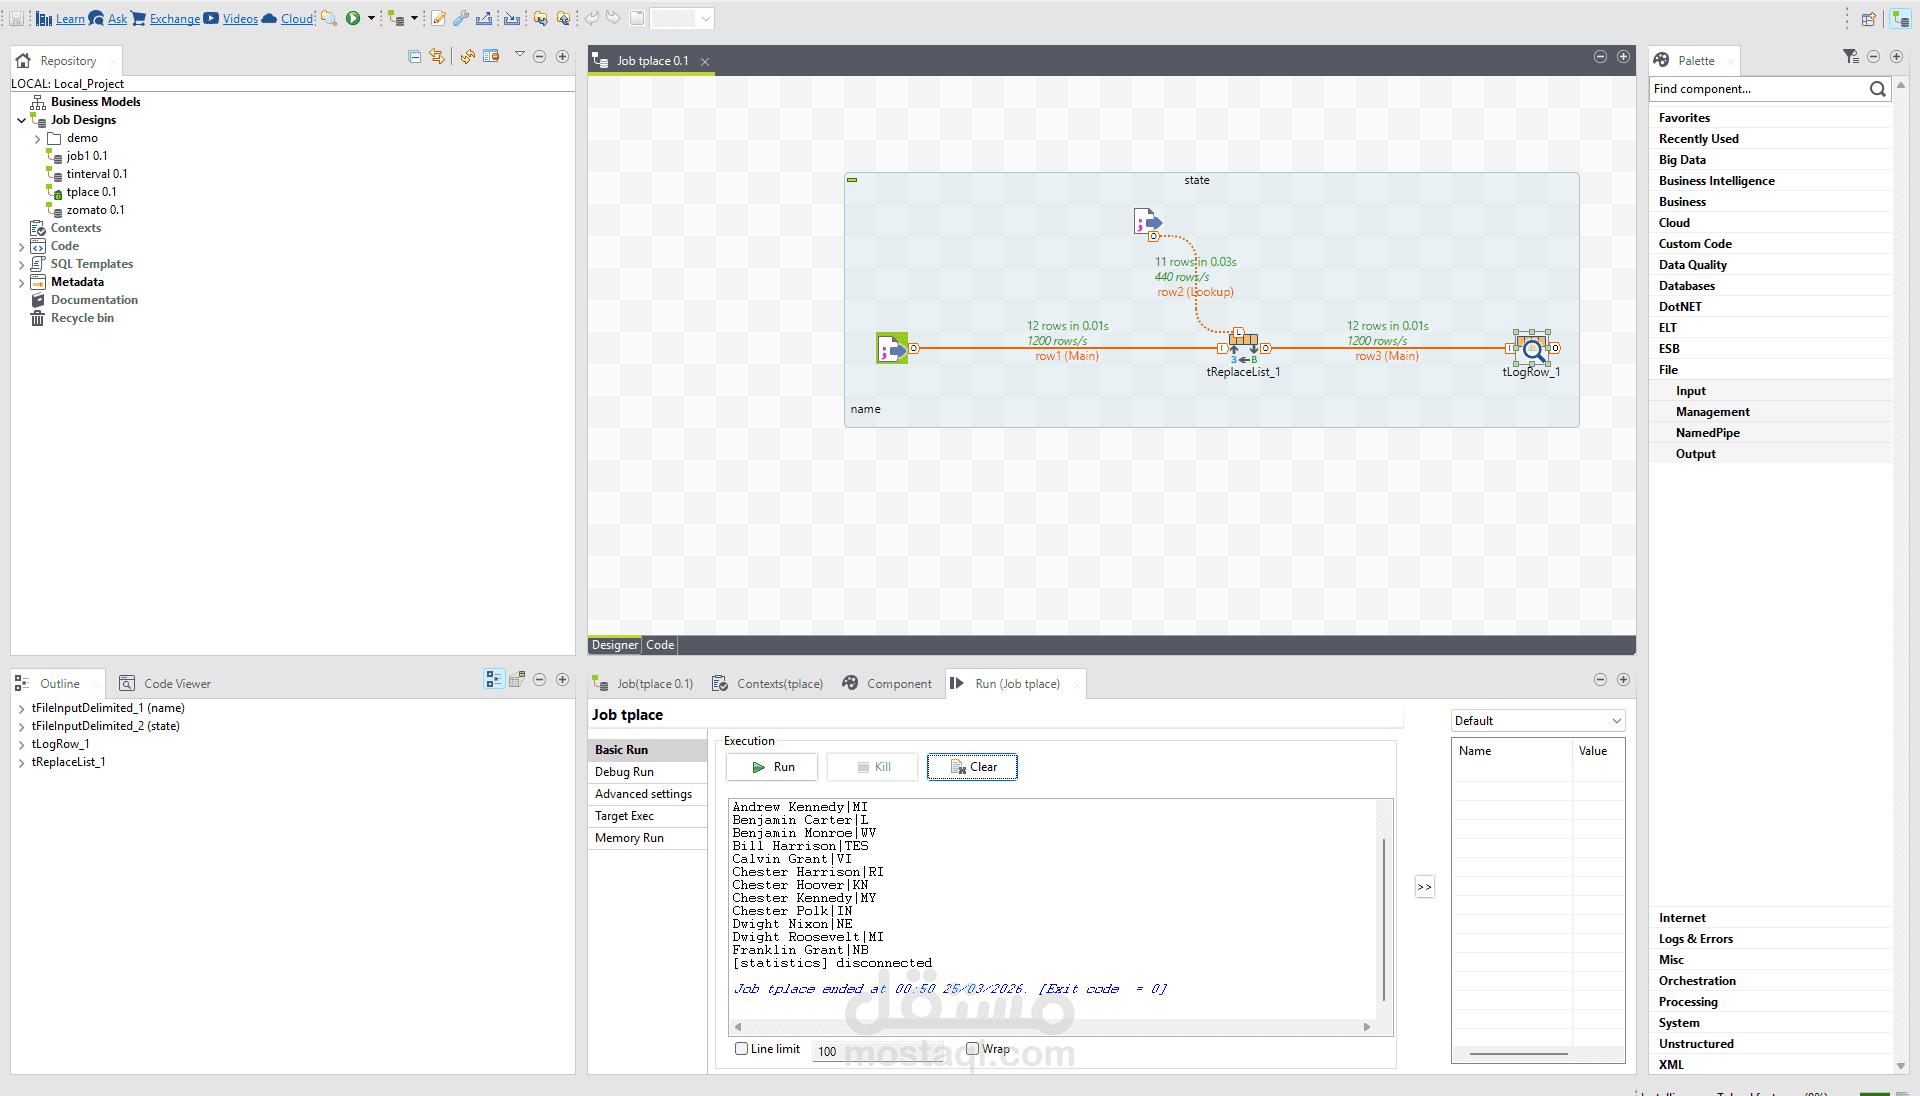Expand tReplaceList_1 in the Outline

point(21,763)
